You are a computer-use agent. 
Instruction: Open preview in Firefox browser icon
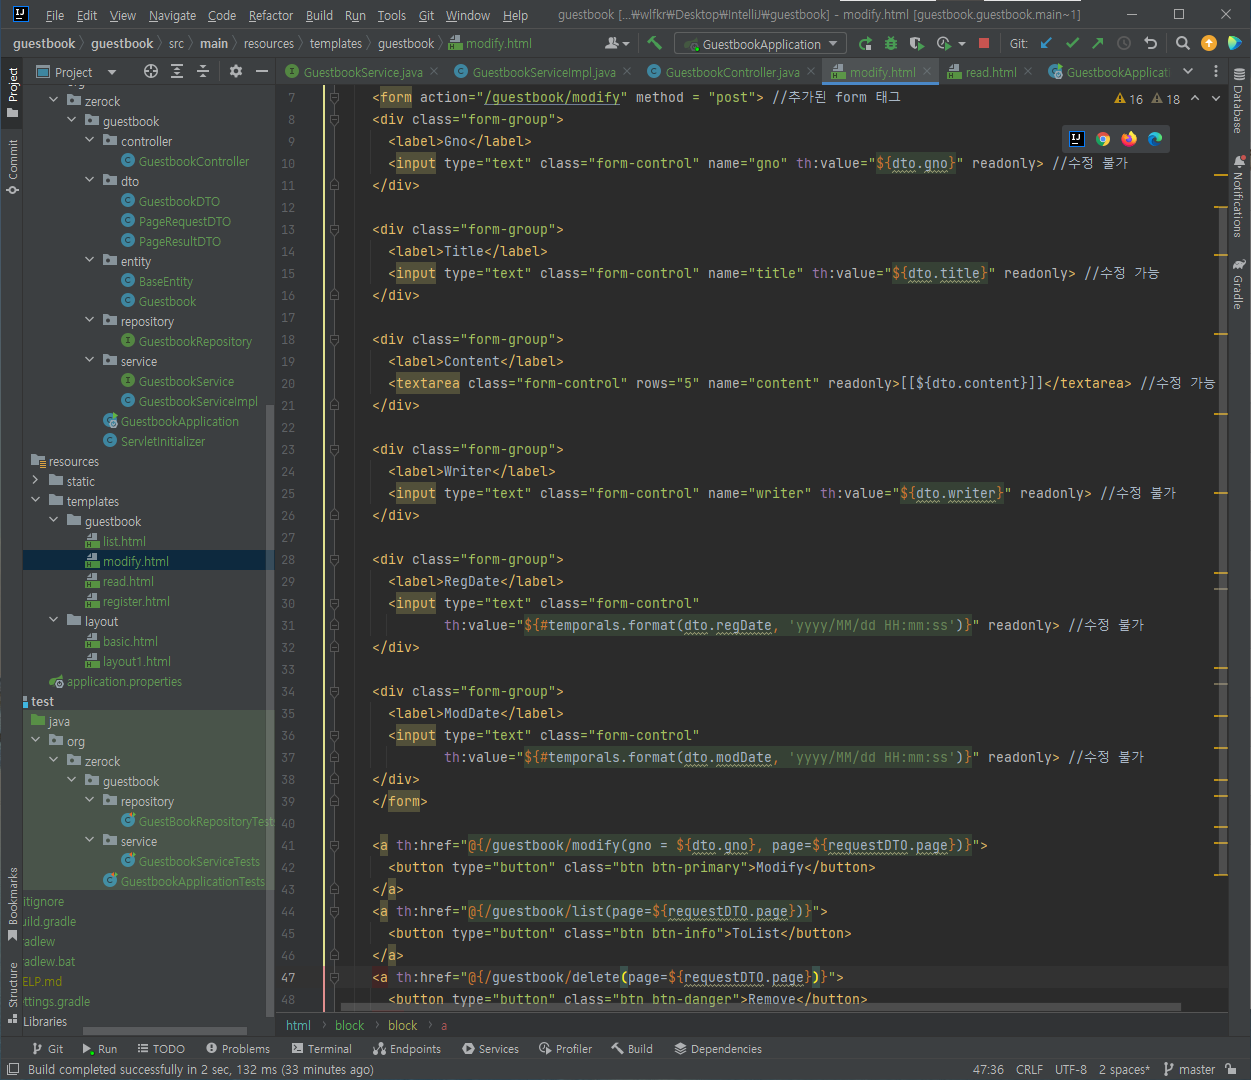(1129, 139)
